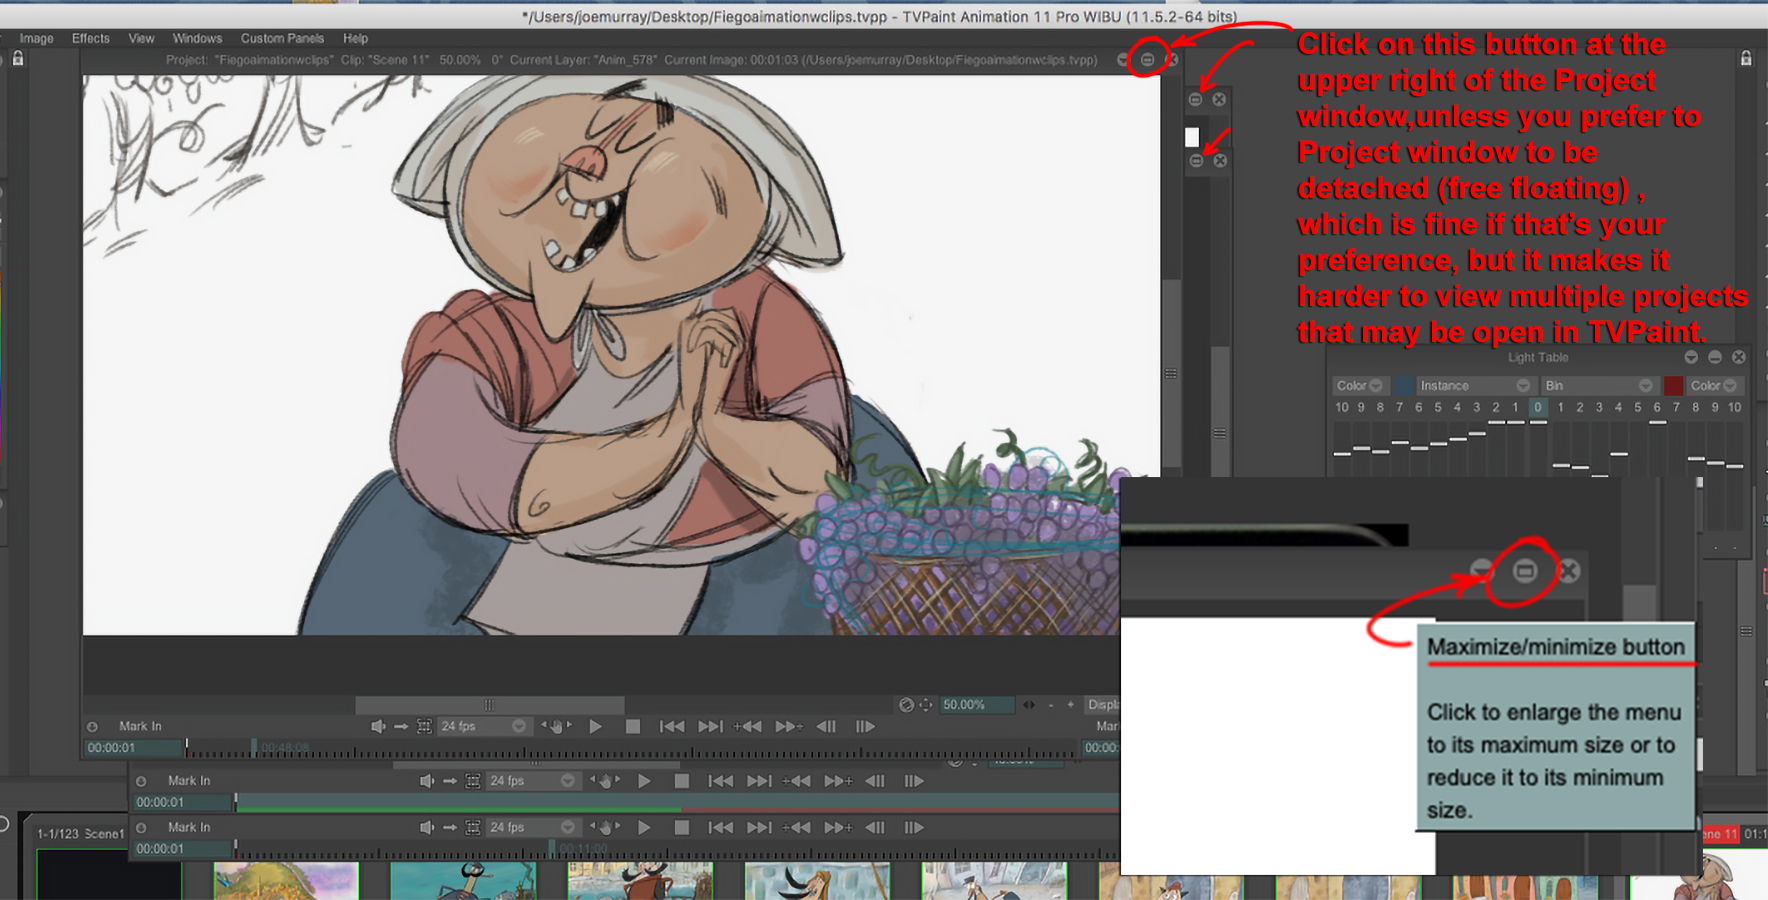Click the fit-to-marks frame icon under the canvas

424,726
